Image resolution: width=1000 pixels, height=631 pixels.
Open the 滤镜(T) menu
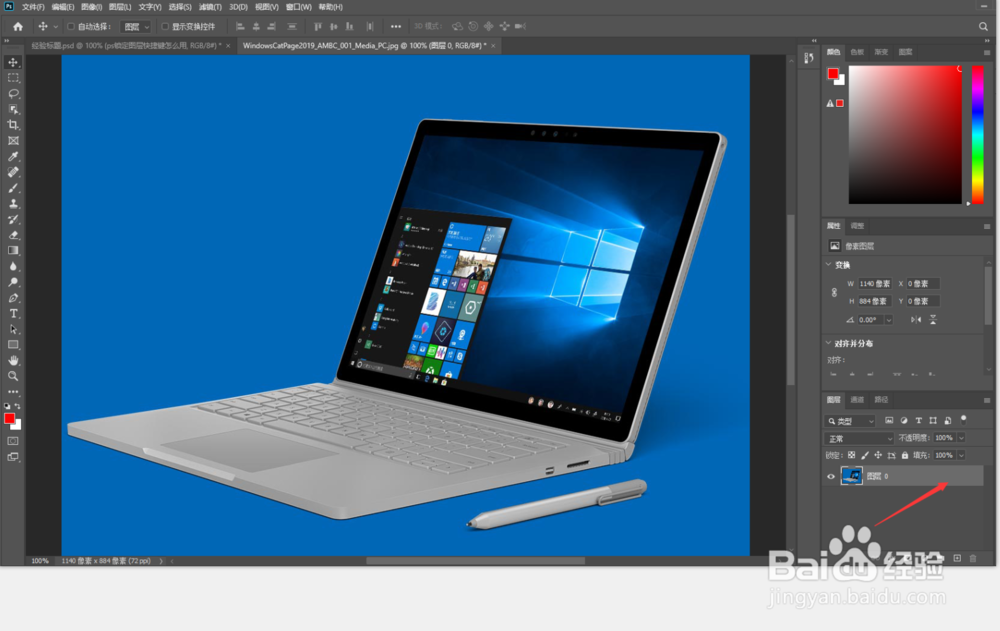(210, 7)
